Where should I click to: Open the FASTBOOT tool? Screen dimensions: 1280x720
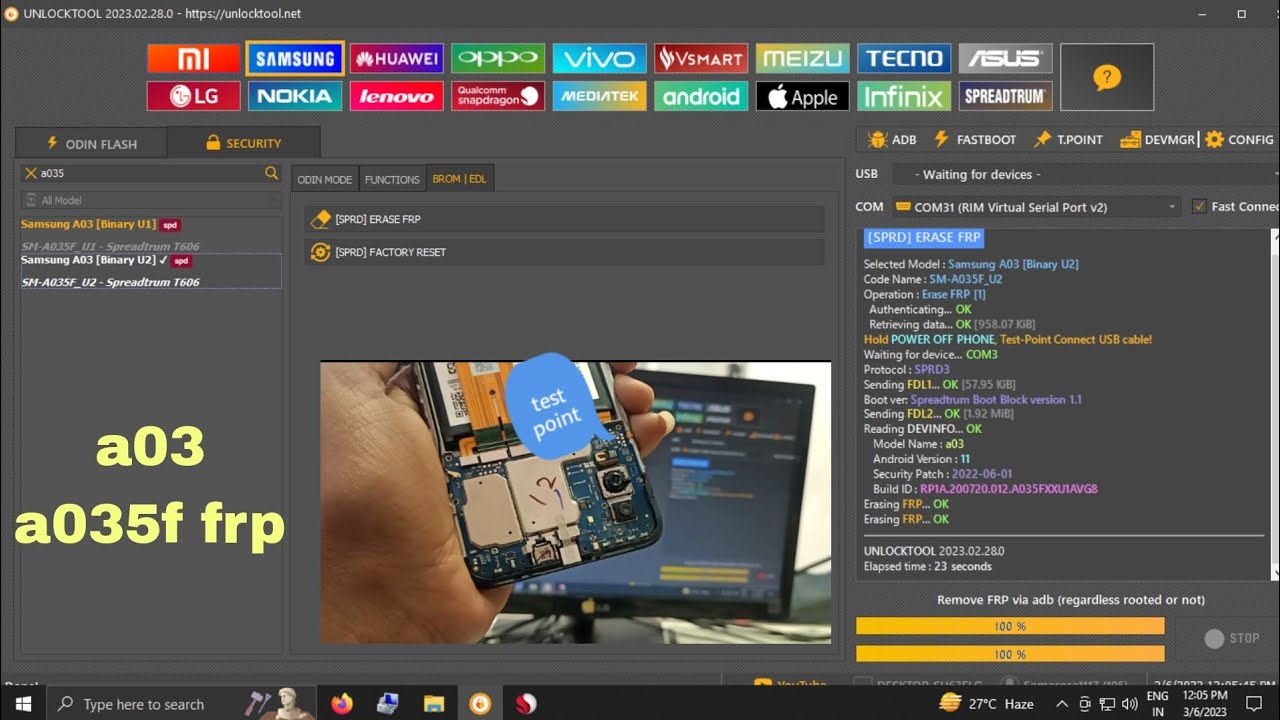pos(975,140)
